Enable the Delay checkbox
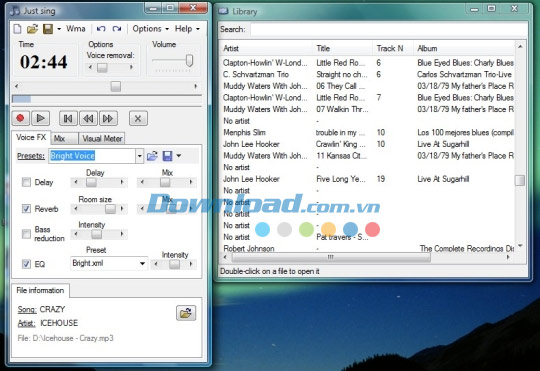This screenshot has height=371, width=540. (26, 182)
